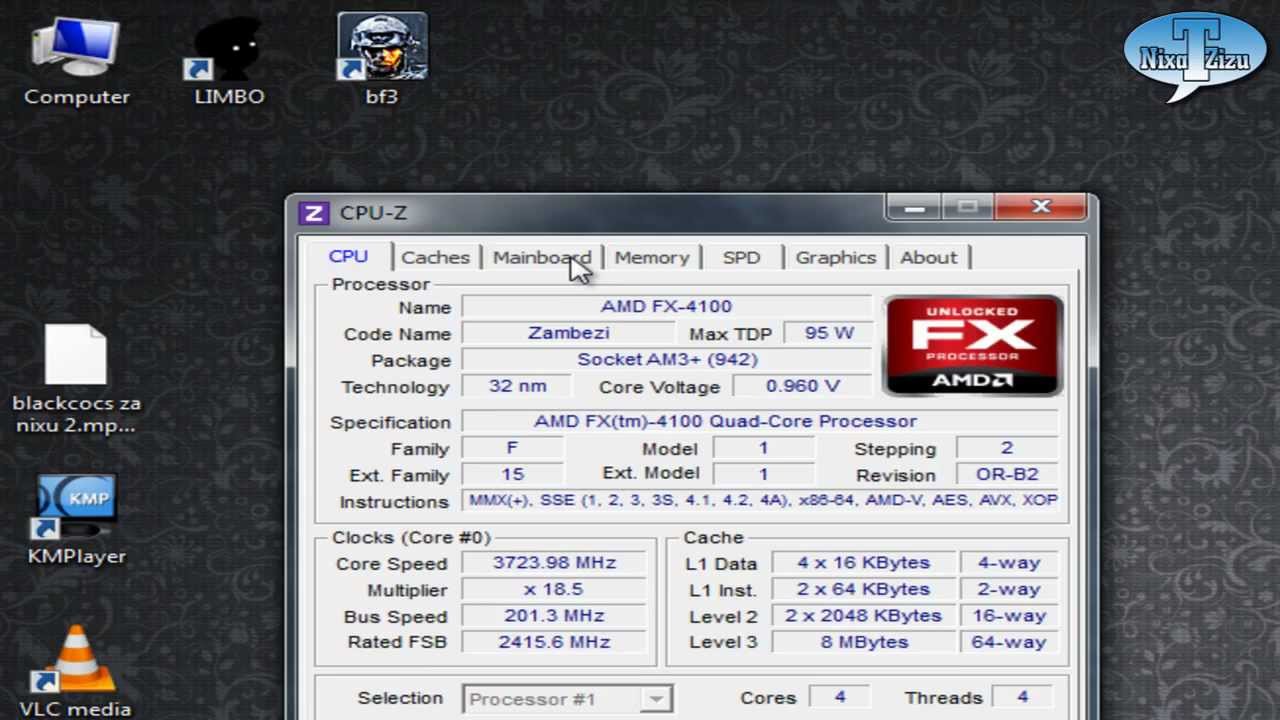1280x720 pixels.
Task: Open the Processor #1 selection dropdown
Action: pos(568,699)
